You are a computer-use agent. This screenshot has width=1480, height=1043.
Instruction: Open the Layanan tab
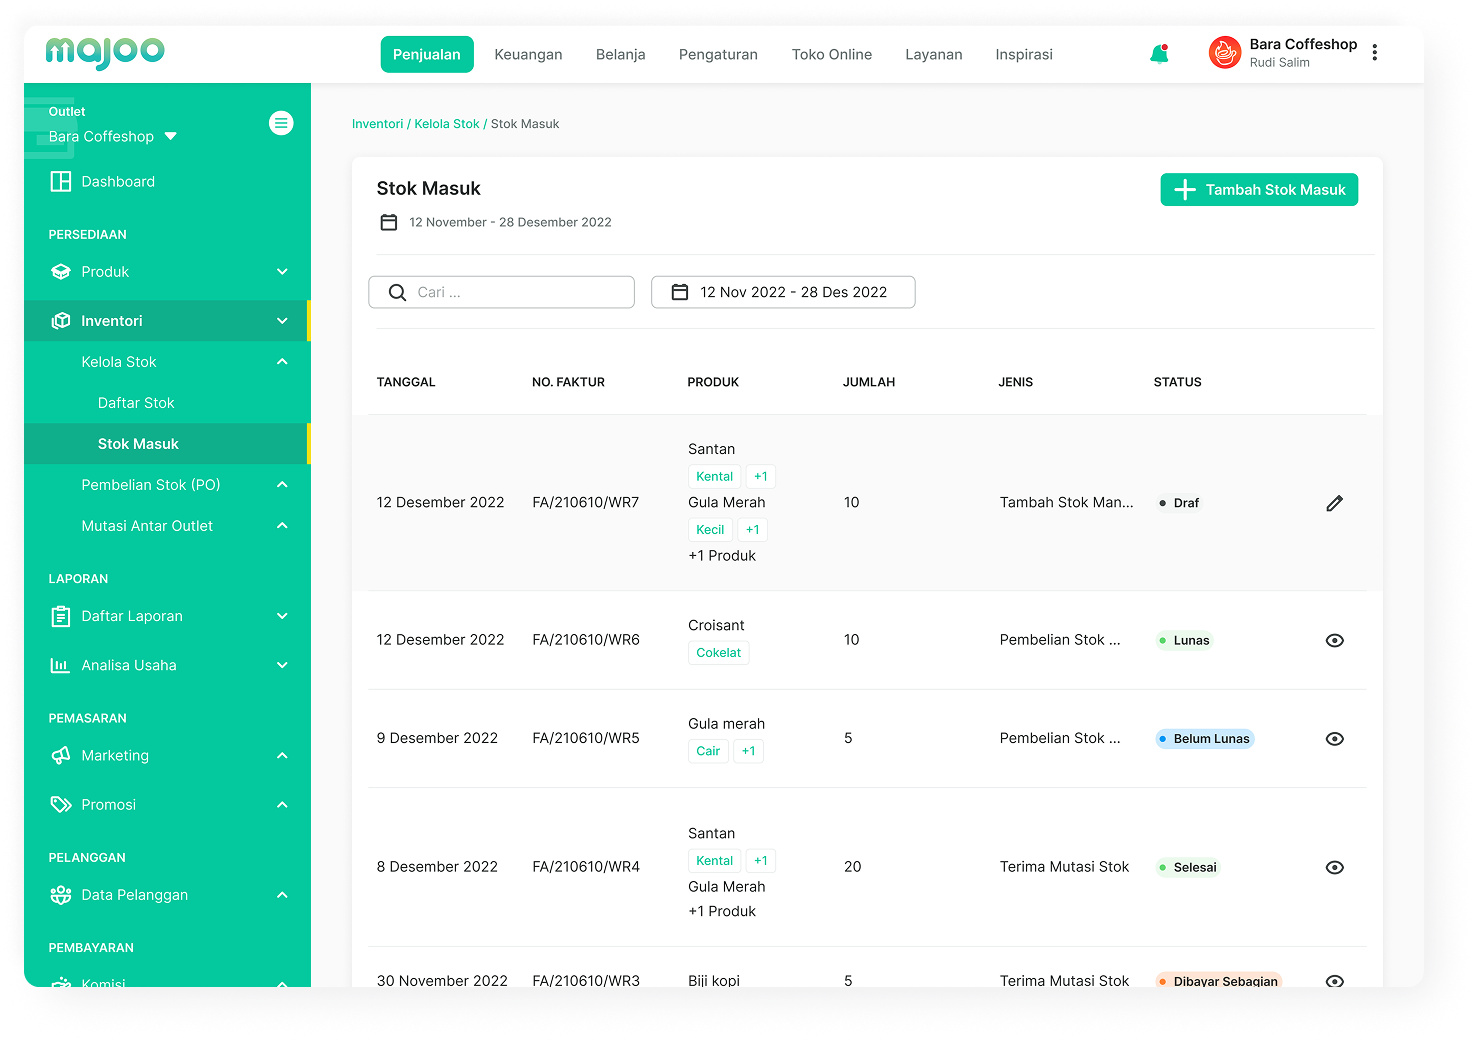pos(934,54)
